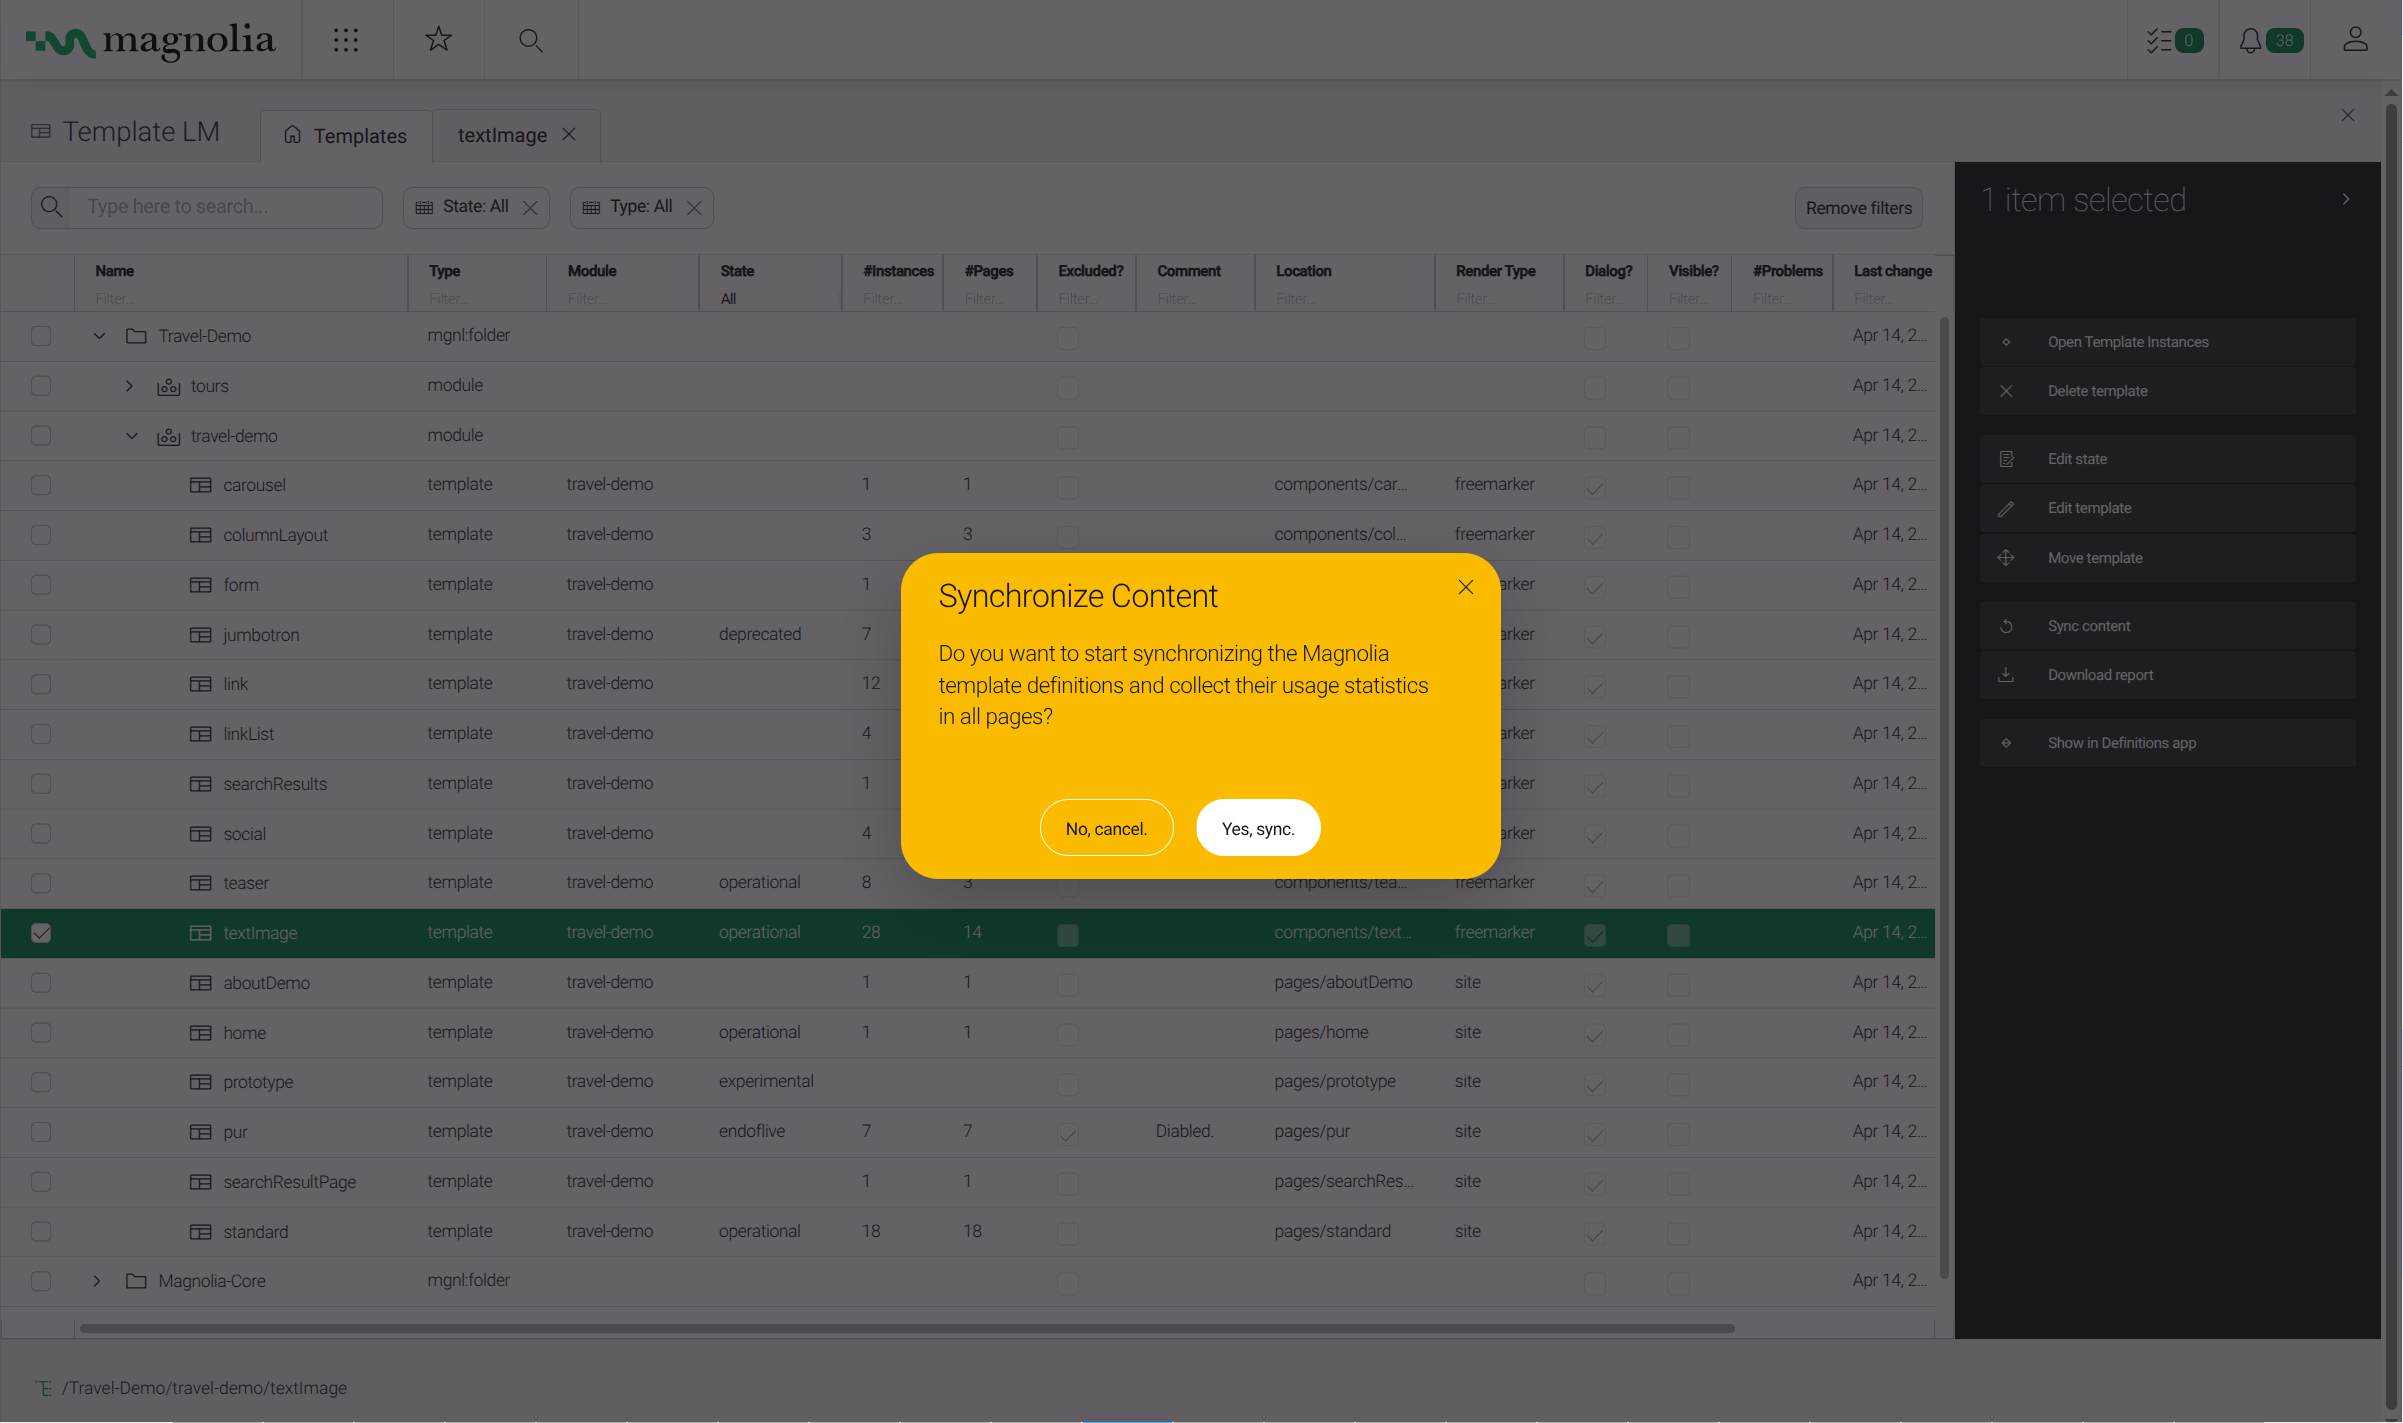Viewport: 2403px width, 1423px height.
Task: Open the search magnifier in header
Action: [x=531, y=40]
